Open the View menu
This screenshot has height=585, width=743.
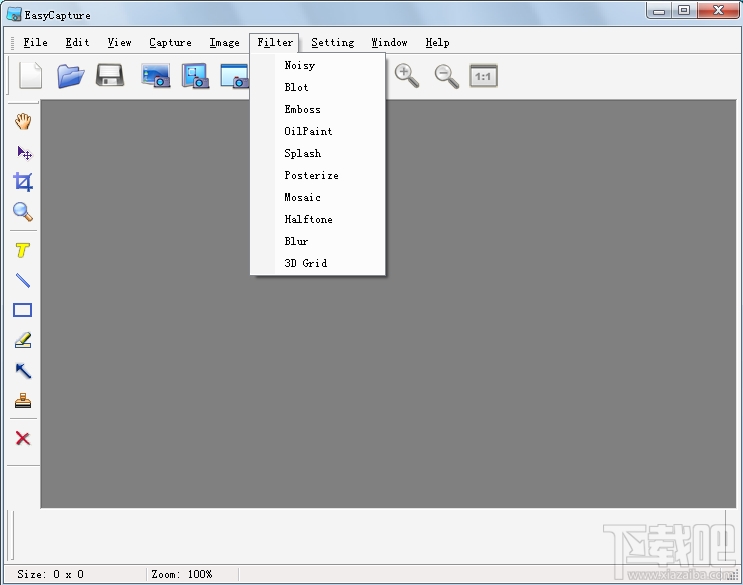[x=119, y=43]
